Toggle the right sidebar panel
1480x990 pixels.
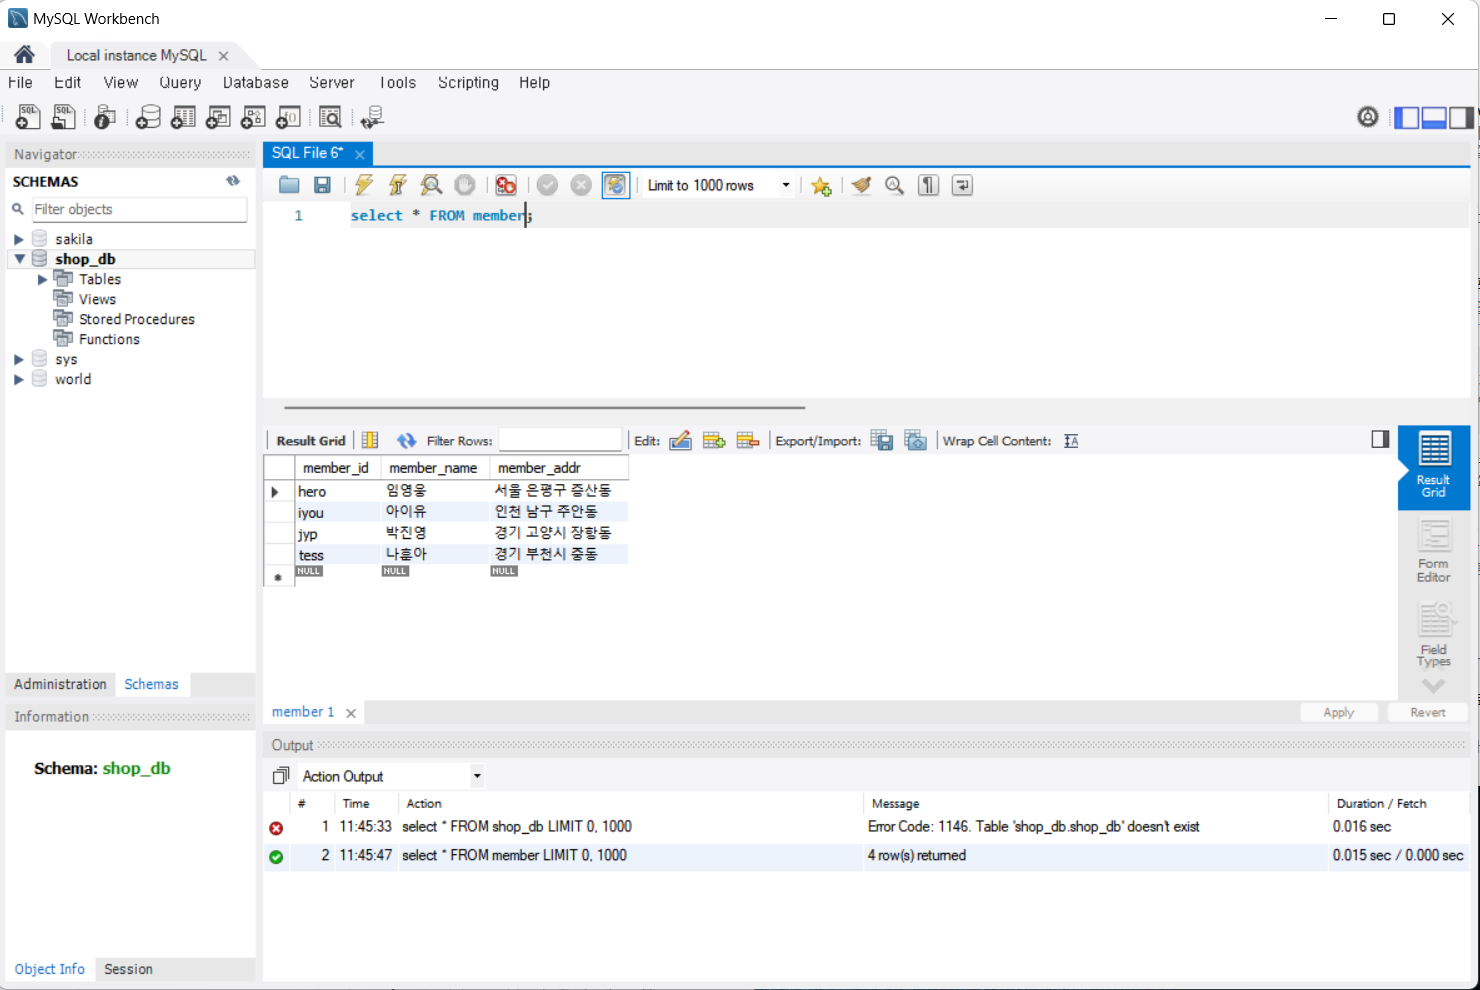(1461, 118)
